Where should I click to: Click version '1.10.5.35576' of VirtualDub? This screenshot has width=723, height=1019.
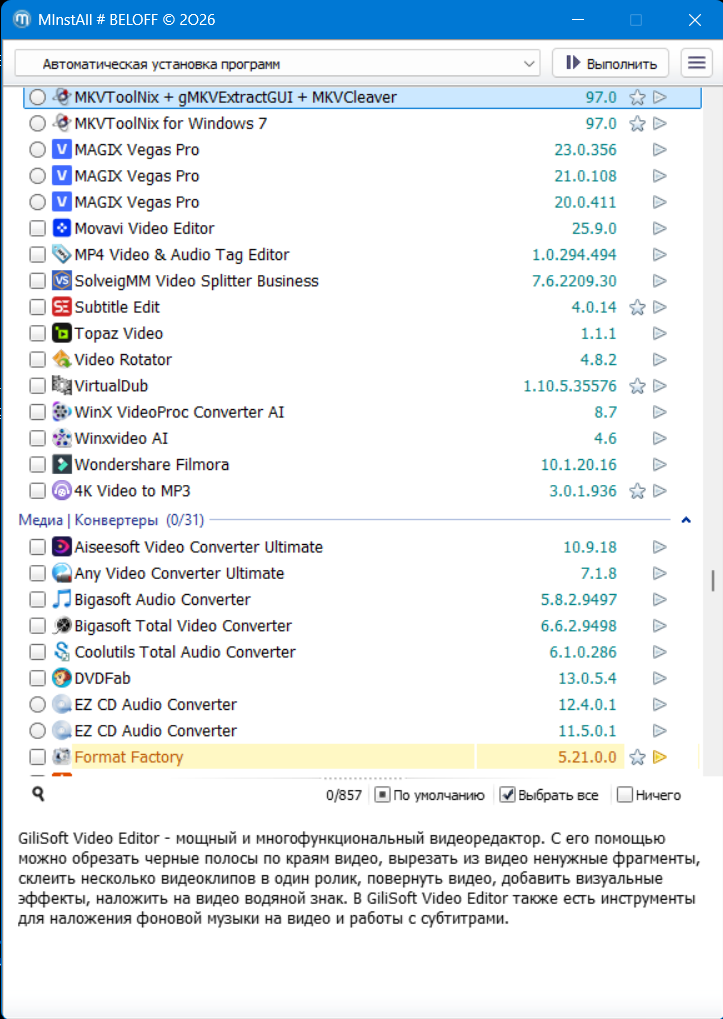(x=570, y=386)
